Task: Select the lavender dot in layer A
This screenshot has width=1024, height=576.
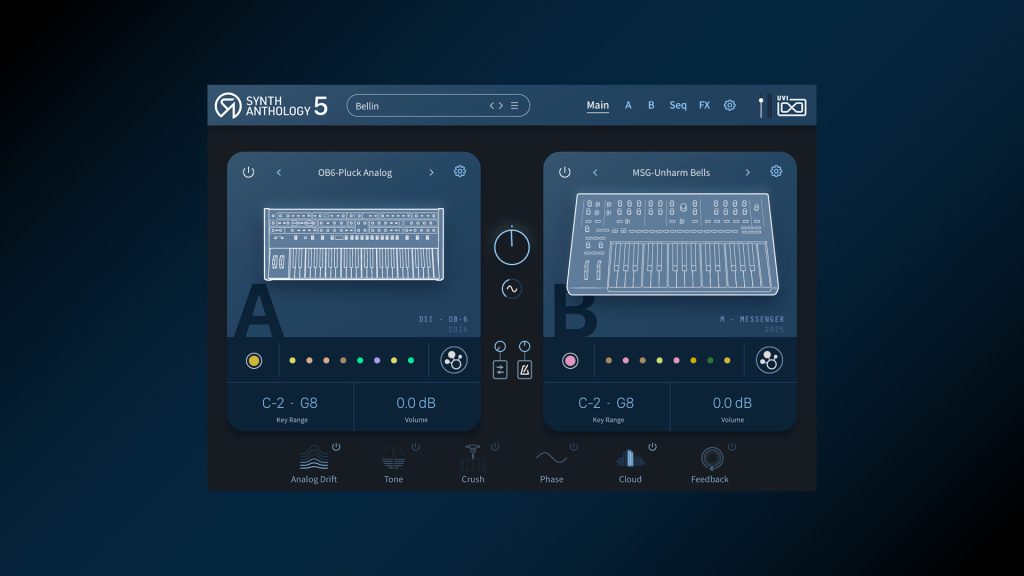Action: [377, 360]
